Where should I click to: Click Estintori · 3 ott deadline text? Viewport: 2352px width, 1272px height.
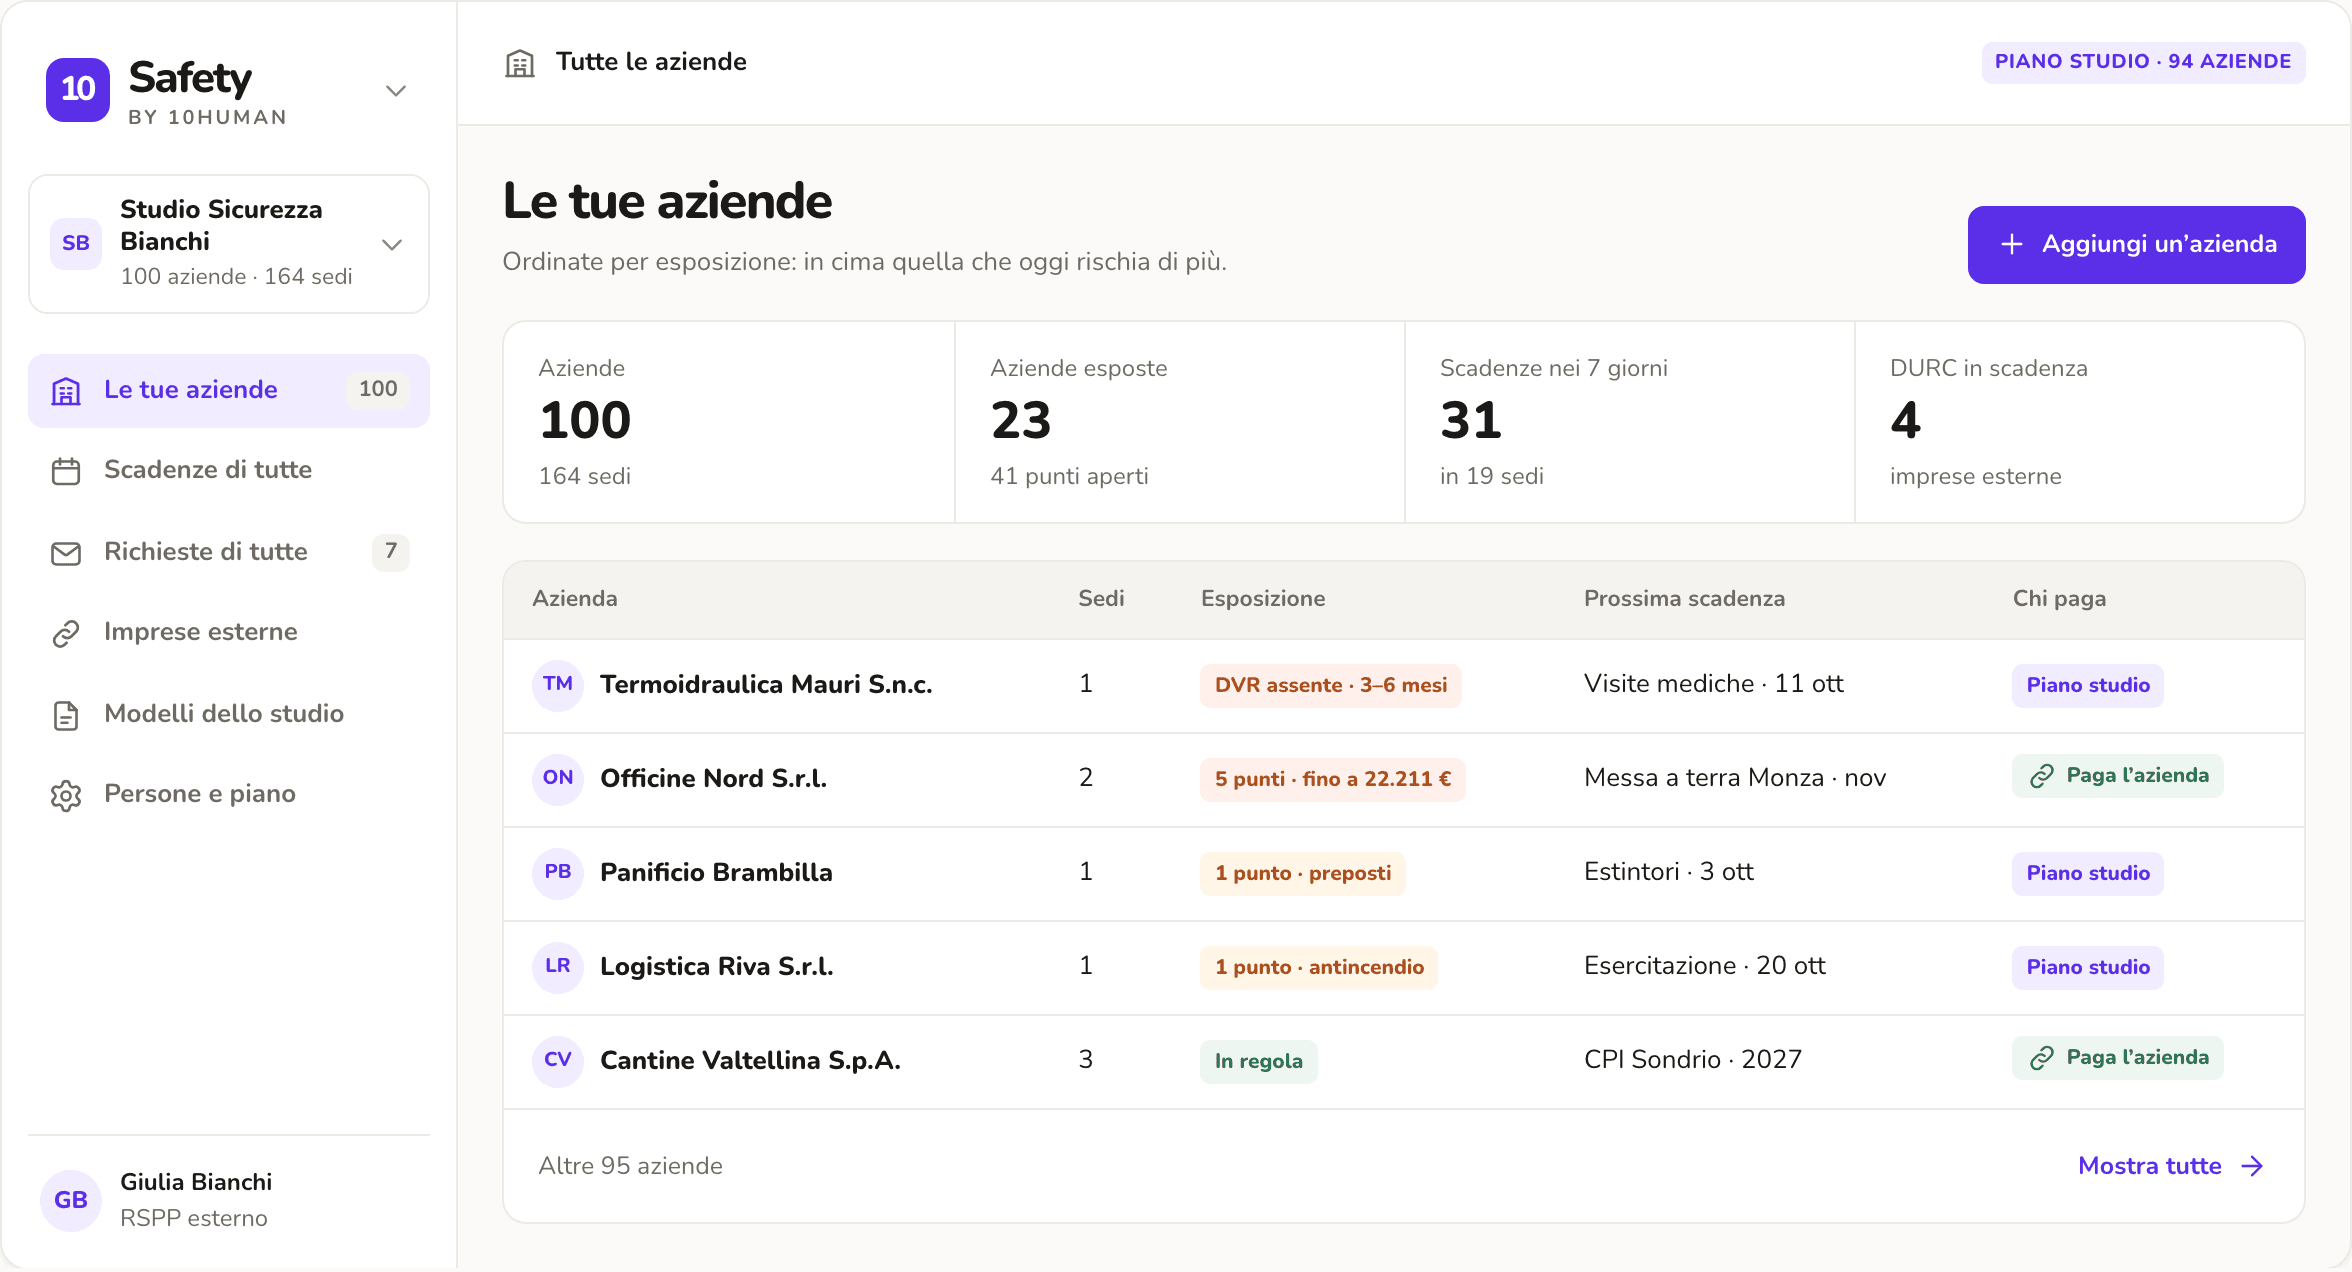coord(1669,872)
